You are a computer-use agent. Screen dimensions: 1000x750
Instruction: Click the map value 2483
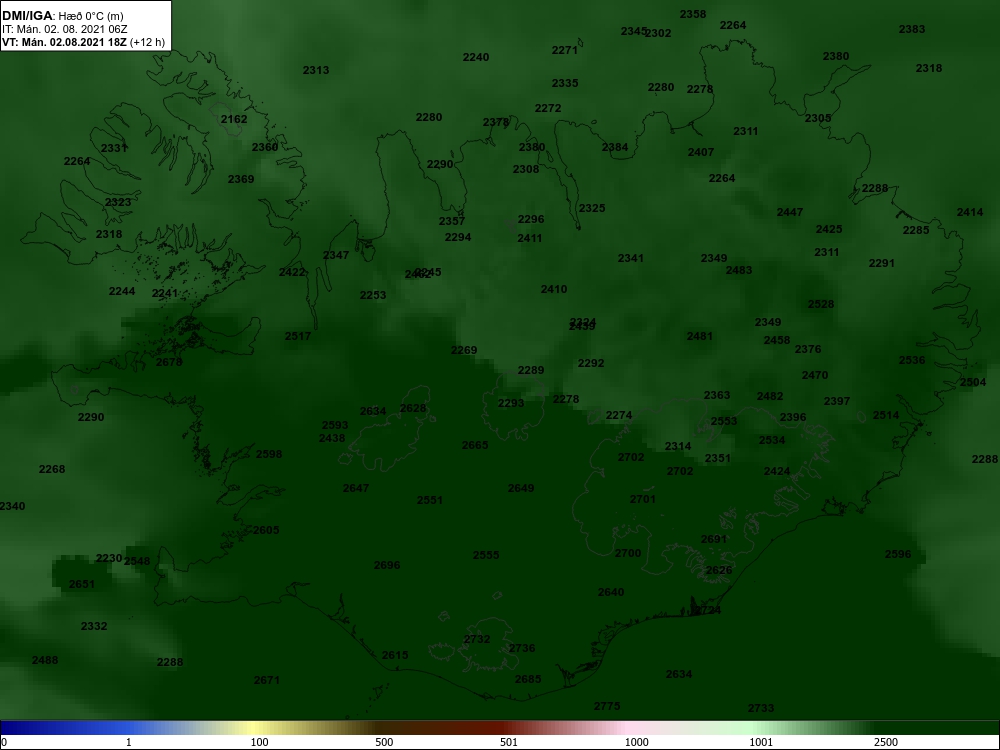pos(739,270)
